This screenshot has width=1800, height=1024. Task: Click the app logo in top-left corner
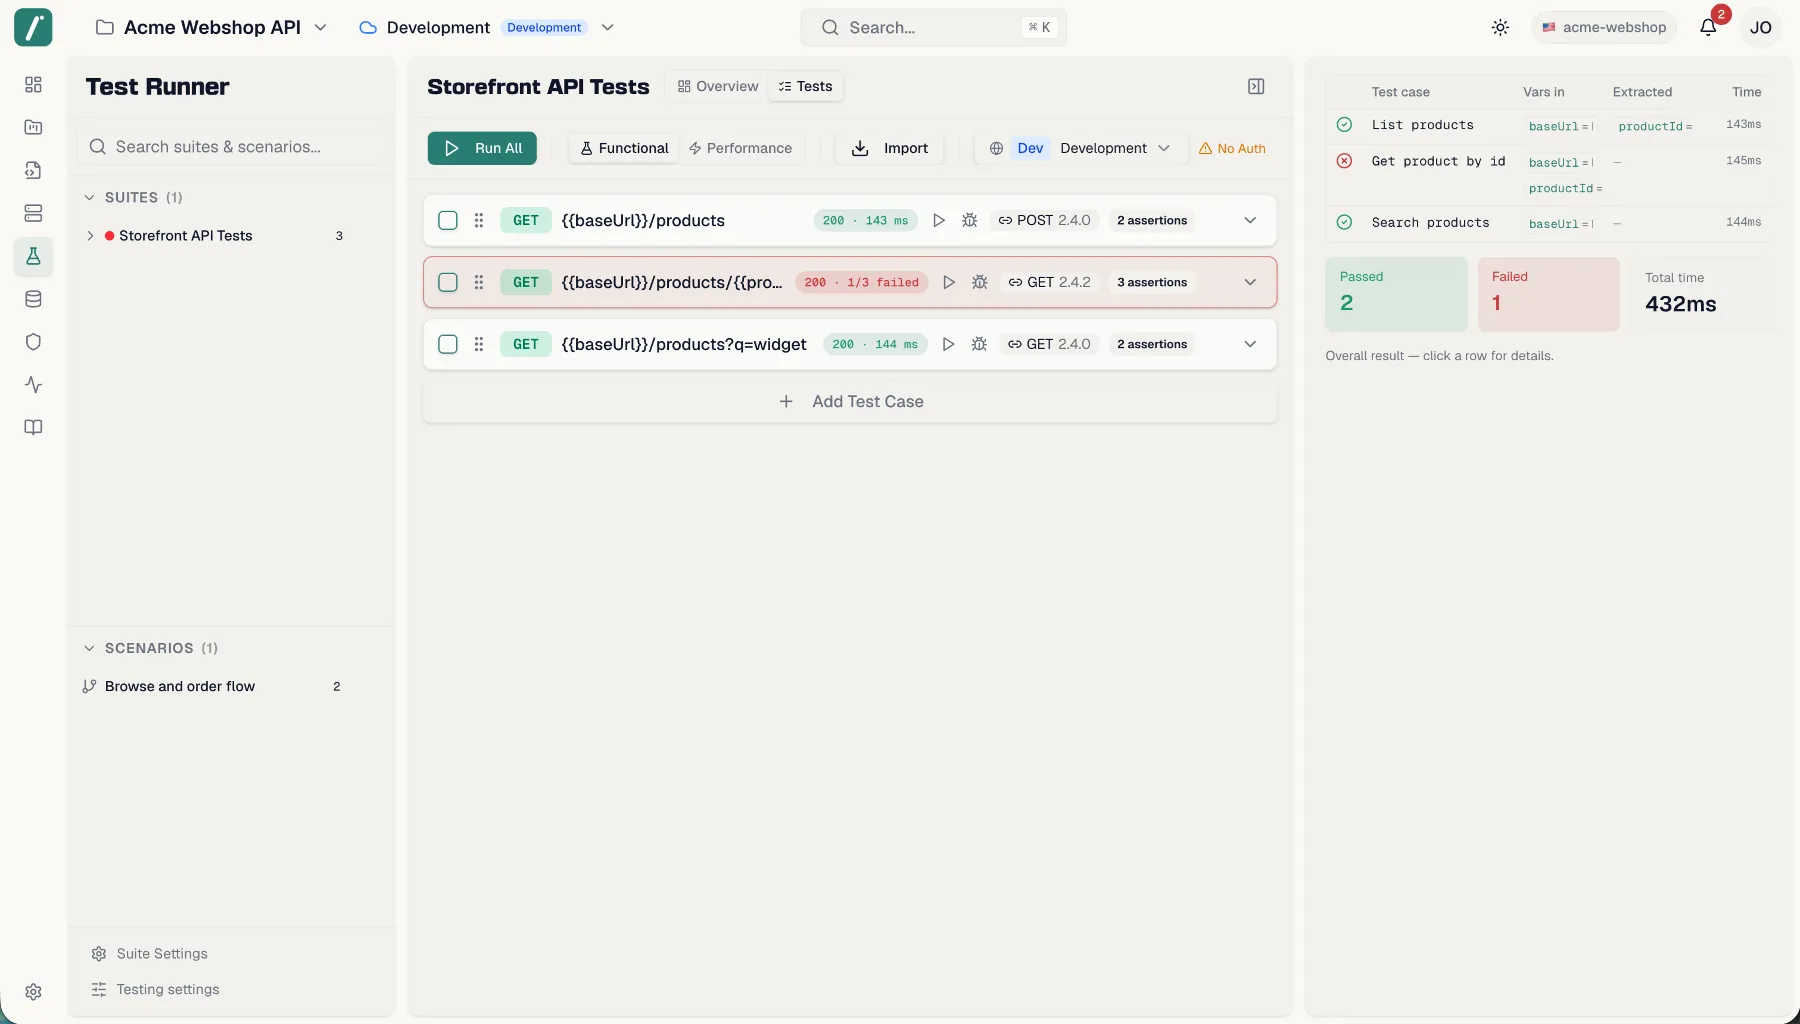pyautogui.click(x=33, y=27)
